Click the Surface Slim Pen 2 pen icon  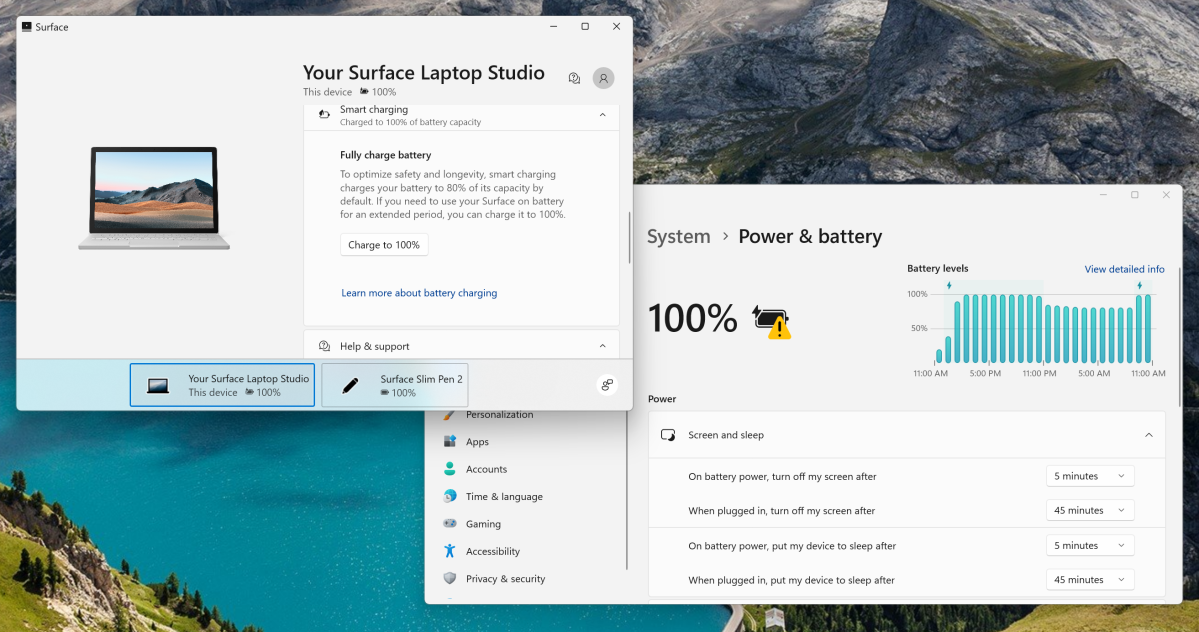tap(350, 385)
